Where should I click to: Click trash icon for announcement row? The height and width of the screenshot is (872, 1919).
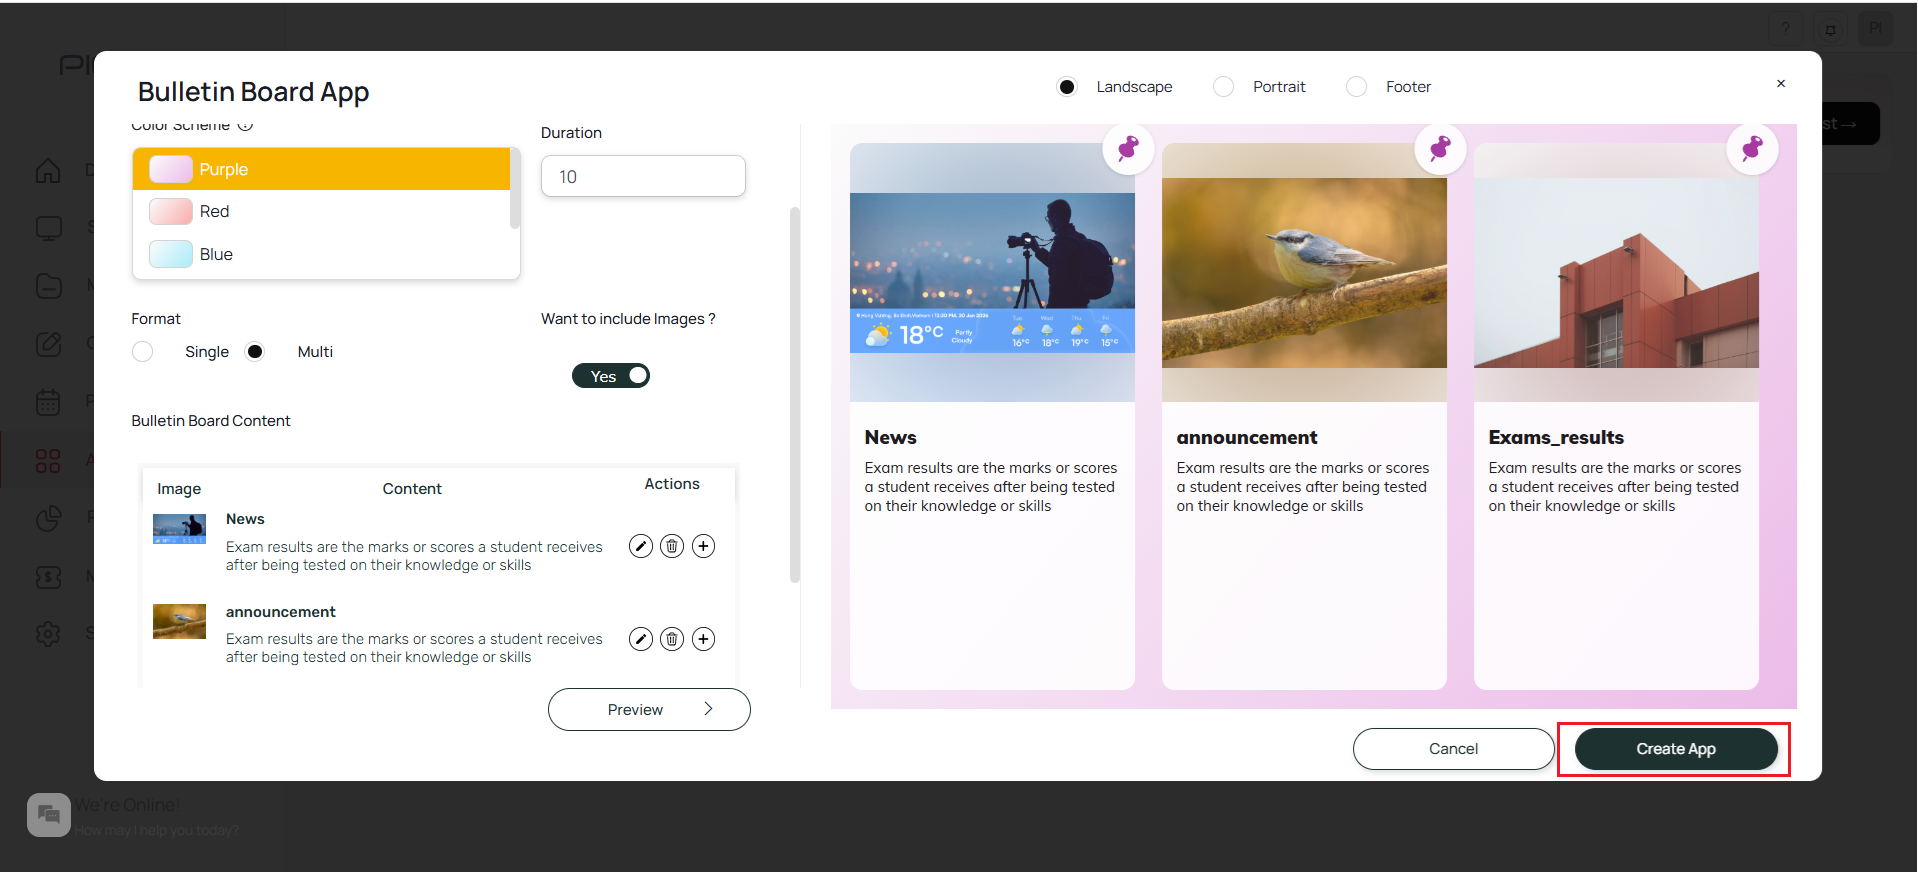[672, 639]
